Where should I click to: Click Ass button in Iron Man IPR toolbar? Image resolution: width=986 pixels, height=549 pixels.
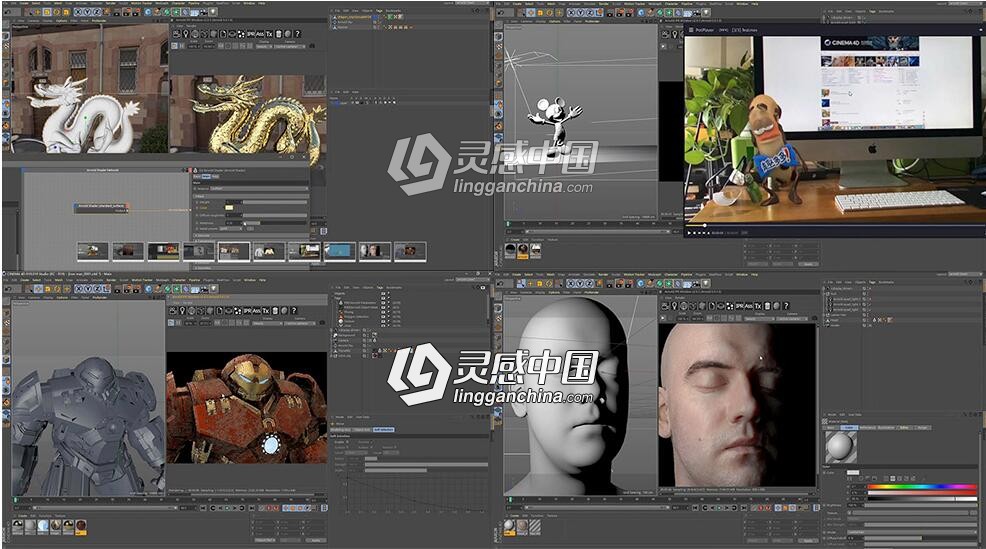(x=257, y=310)
